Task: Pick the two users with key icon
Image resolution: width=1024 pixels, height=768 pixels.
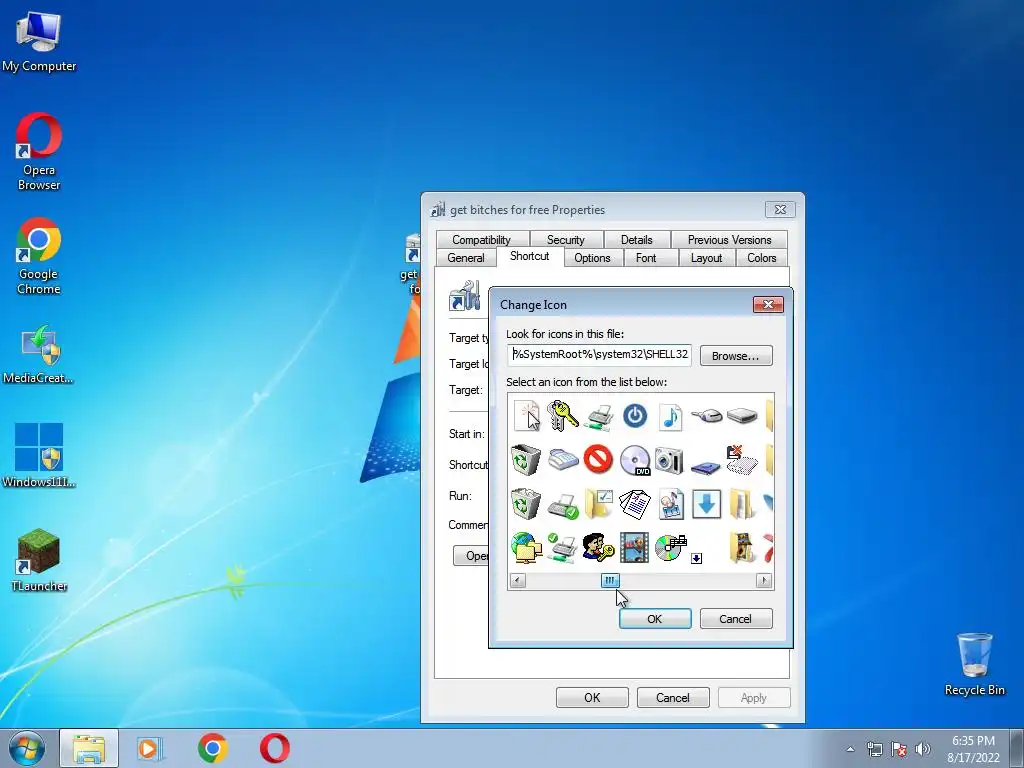Action: click(598, 548)
